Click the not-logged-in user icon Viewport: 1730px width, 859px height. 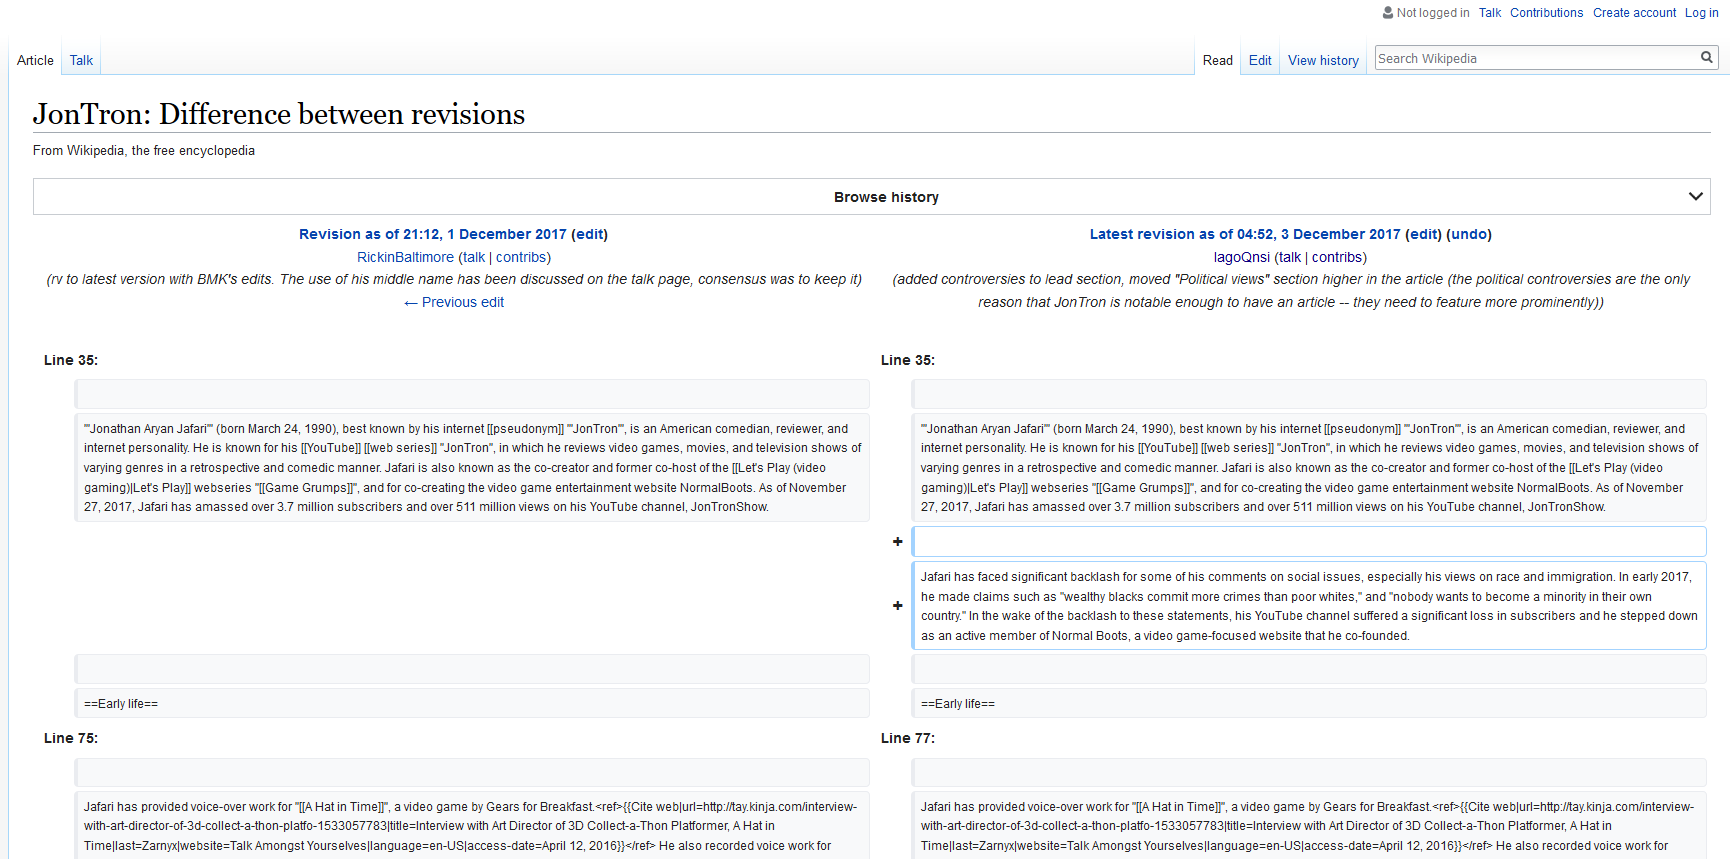pos(1388,13)
